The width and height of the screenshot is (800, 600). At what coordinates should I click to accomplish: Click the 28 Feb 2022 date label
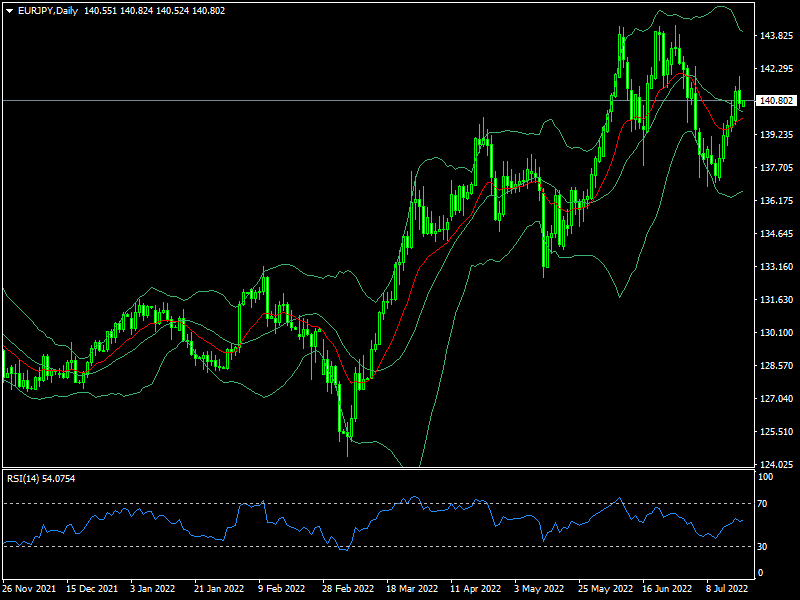pyautogui.click(x=348, y=589)
